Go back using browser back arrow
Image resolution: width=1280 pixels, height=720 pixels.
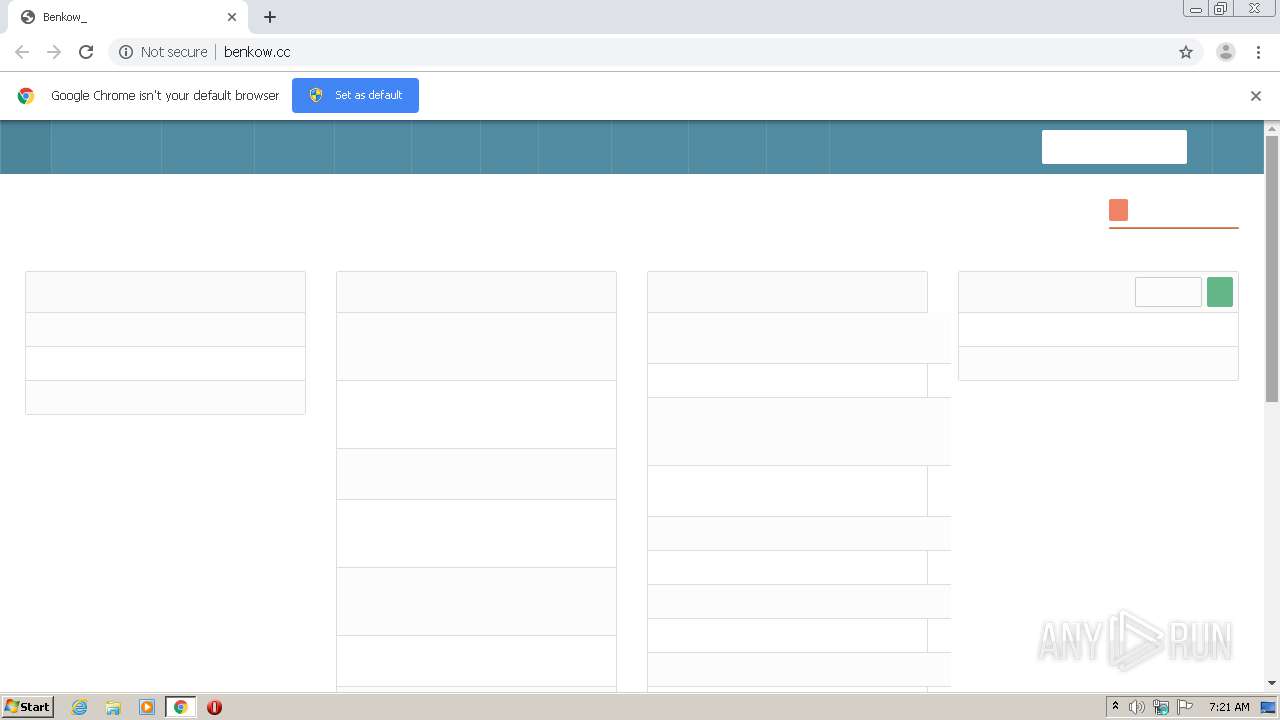(x=22, y=52)
